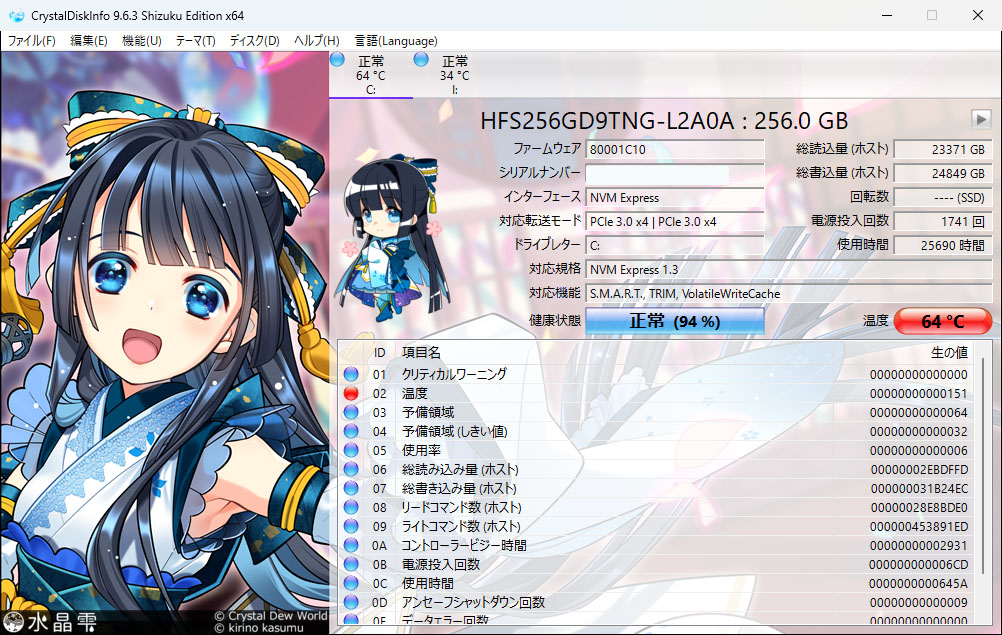The image size is (1002, 635).
Task: Open the ファイル(F) menu
Action: [x=31, y=41]
